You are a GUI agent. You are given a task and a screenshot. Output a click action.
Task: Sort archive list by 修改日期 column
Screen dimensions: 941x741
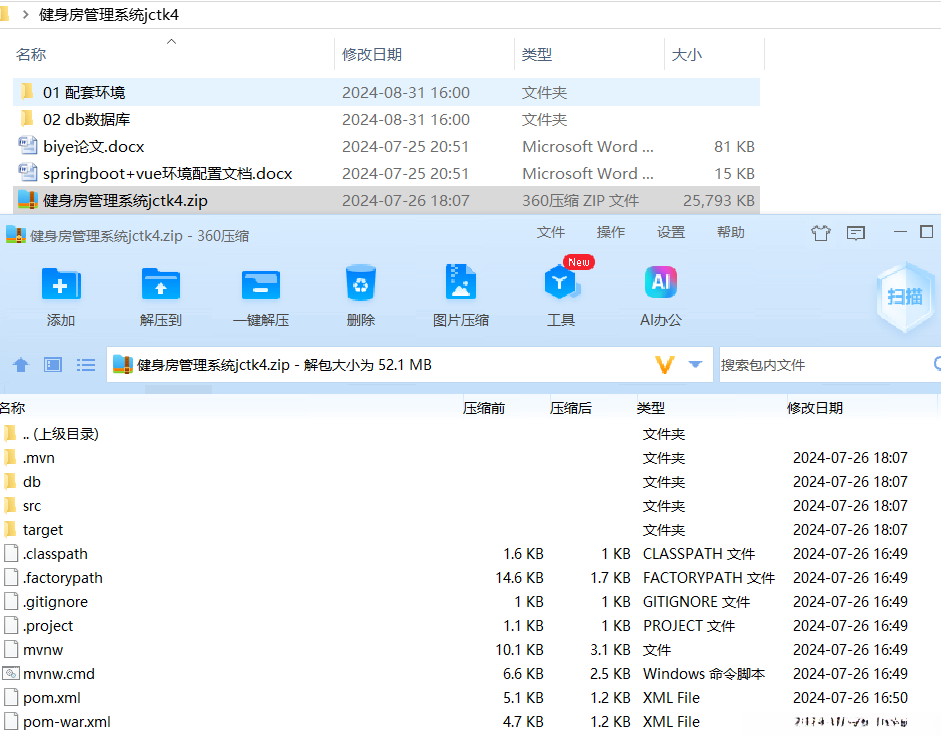coord(815,408)
